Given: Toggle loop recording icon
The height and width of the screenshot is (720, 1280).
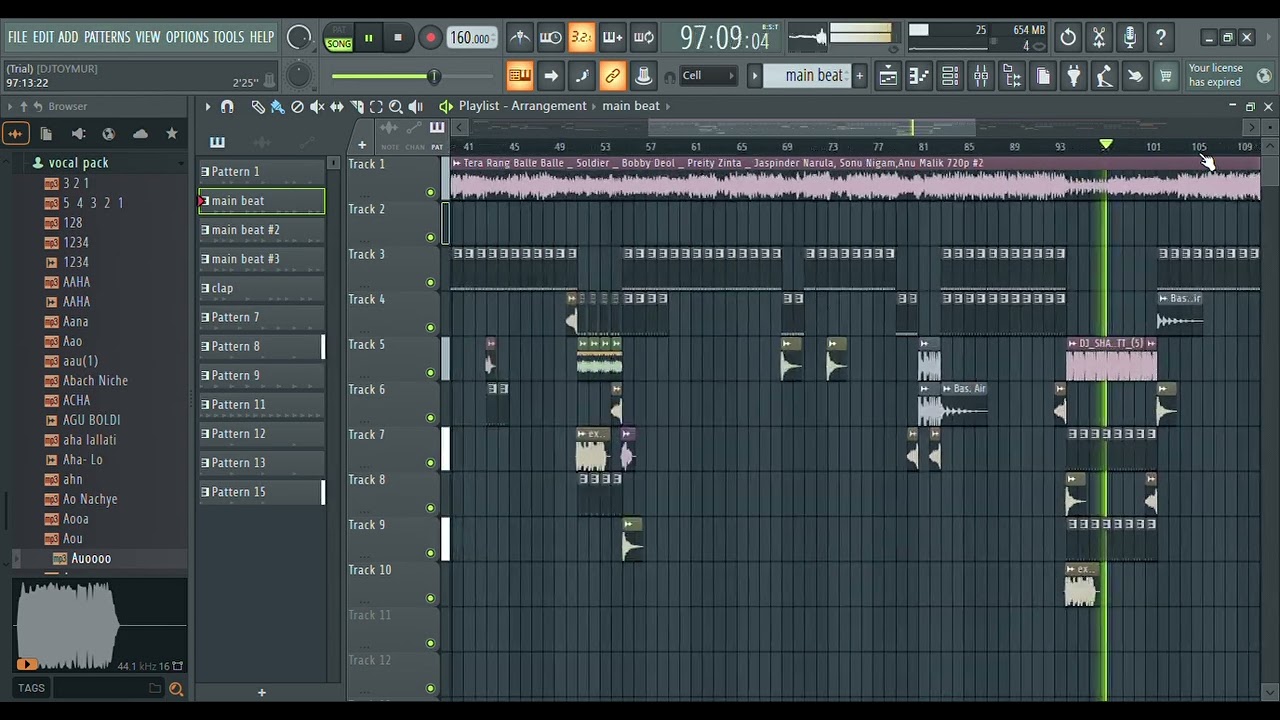Looking at the screenshot, I should click(644, 38).
